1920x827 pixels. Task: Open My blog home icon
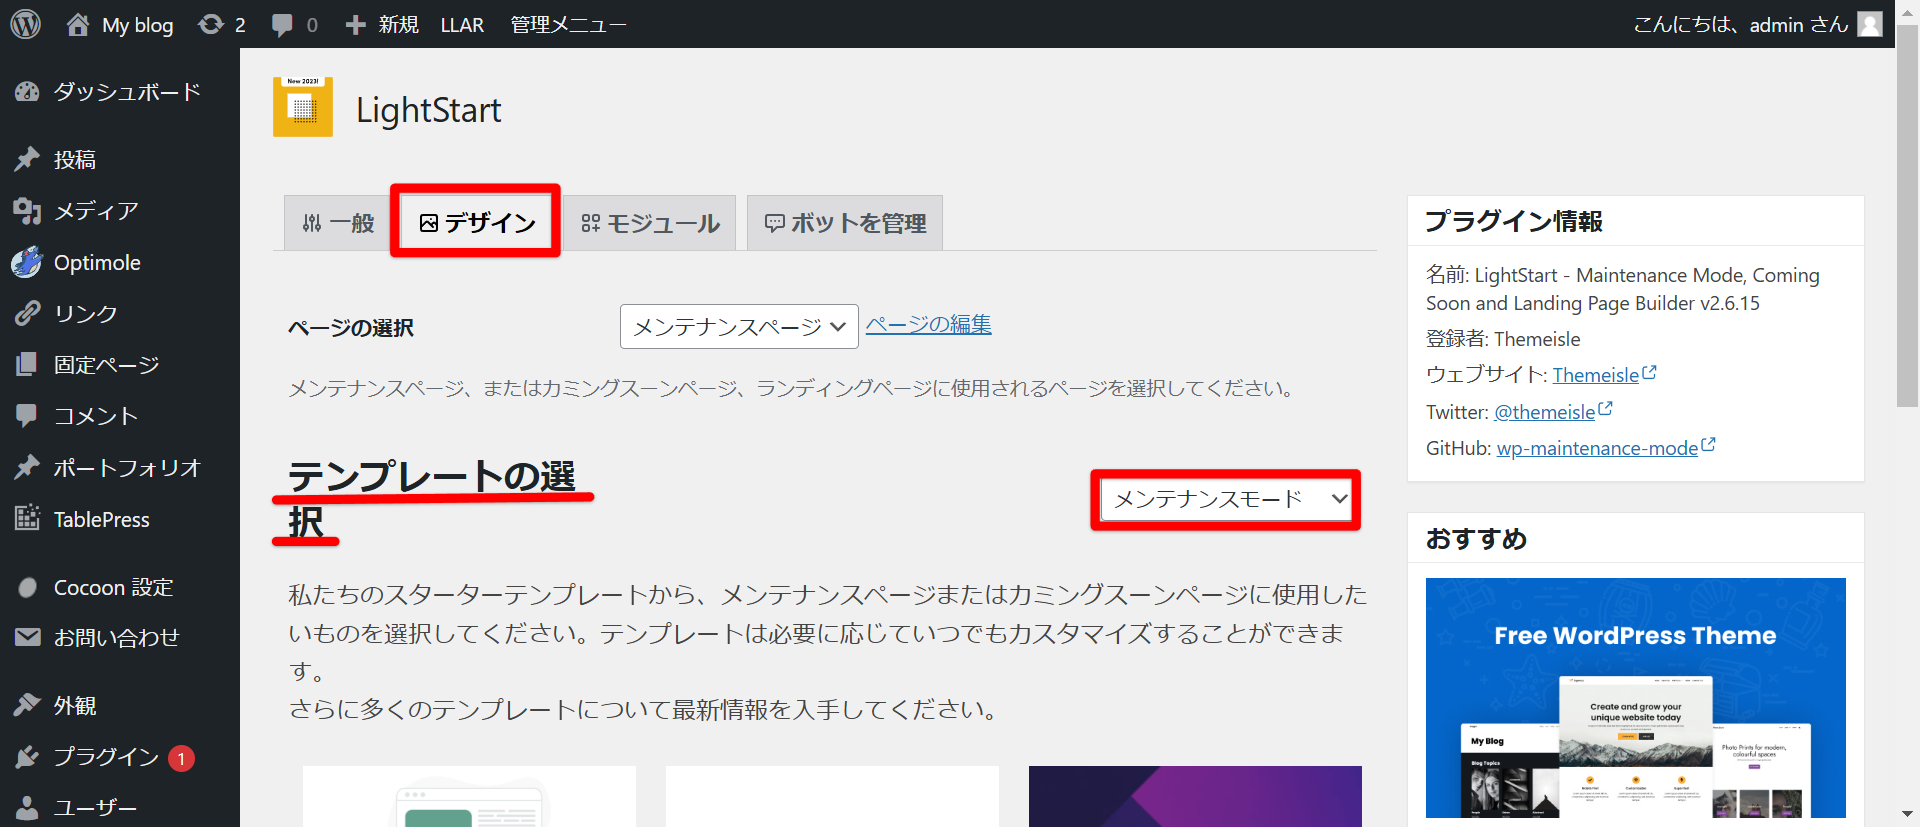click(x=78, y=24)
